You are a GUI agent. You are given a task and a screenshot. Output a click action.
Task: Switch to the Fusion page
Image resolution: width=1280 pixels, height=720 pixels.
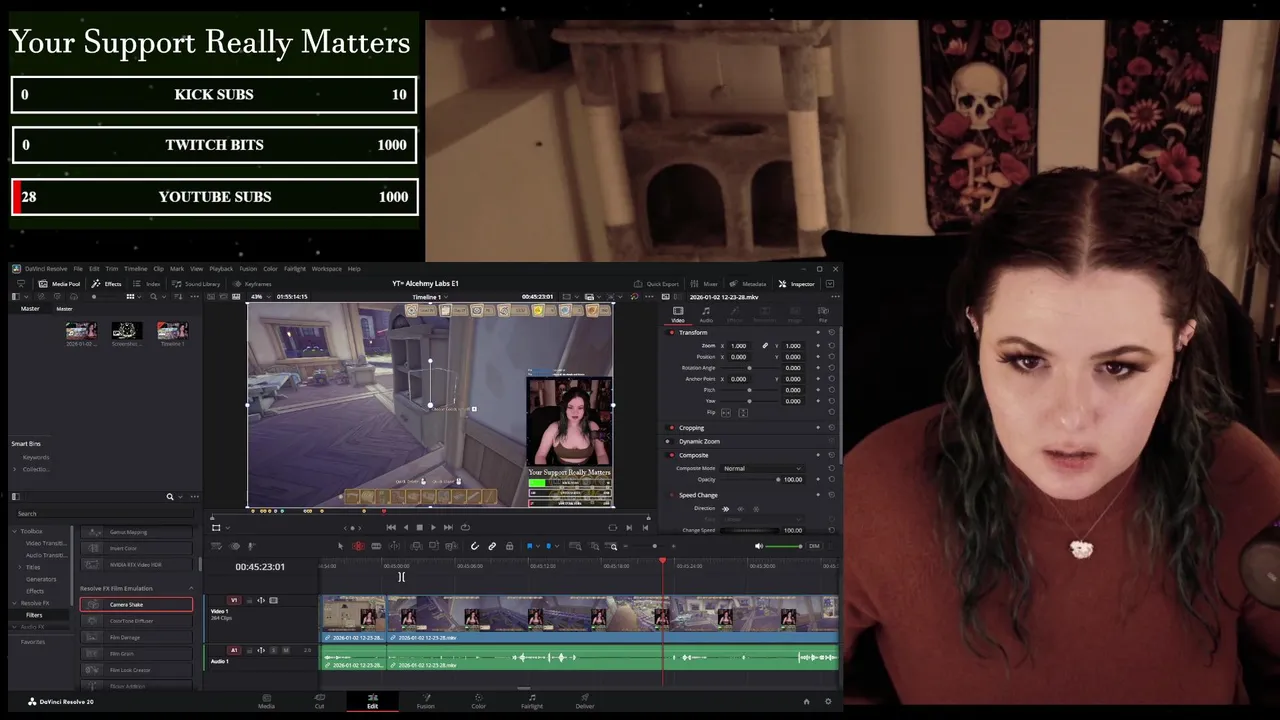(426, 701)
